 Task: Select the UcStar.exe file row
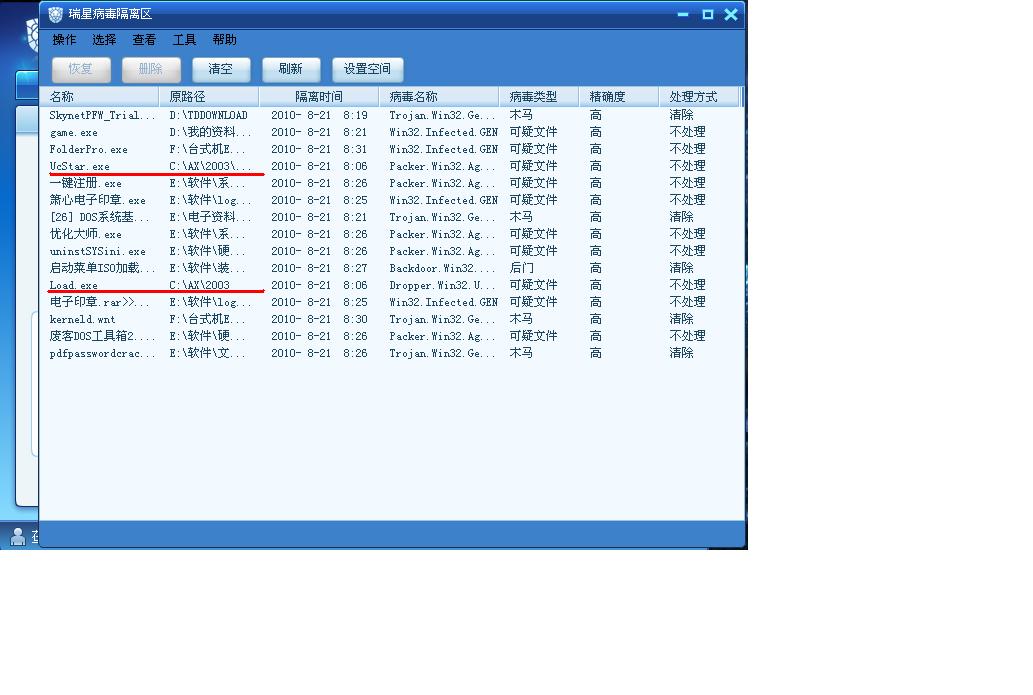(391, 167)
